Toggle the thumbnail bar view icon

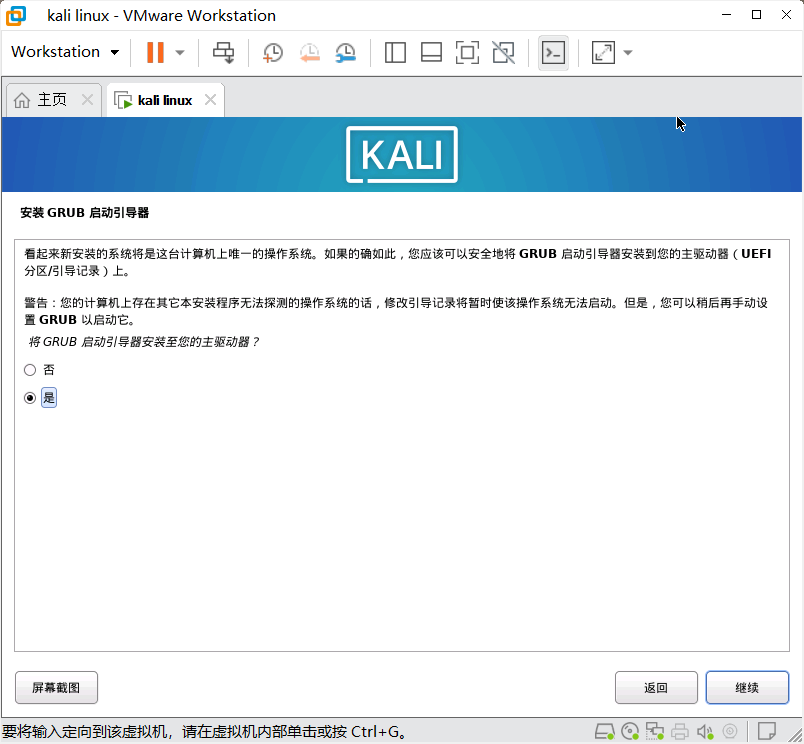click(431, 52)
